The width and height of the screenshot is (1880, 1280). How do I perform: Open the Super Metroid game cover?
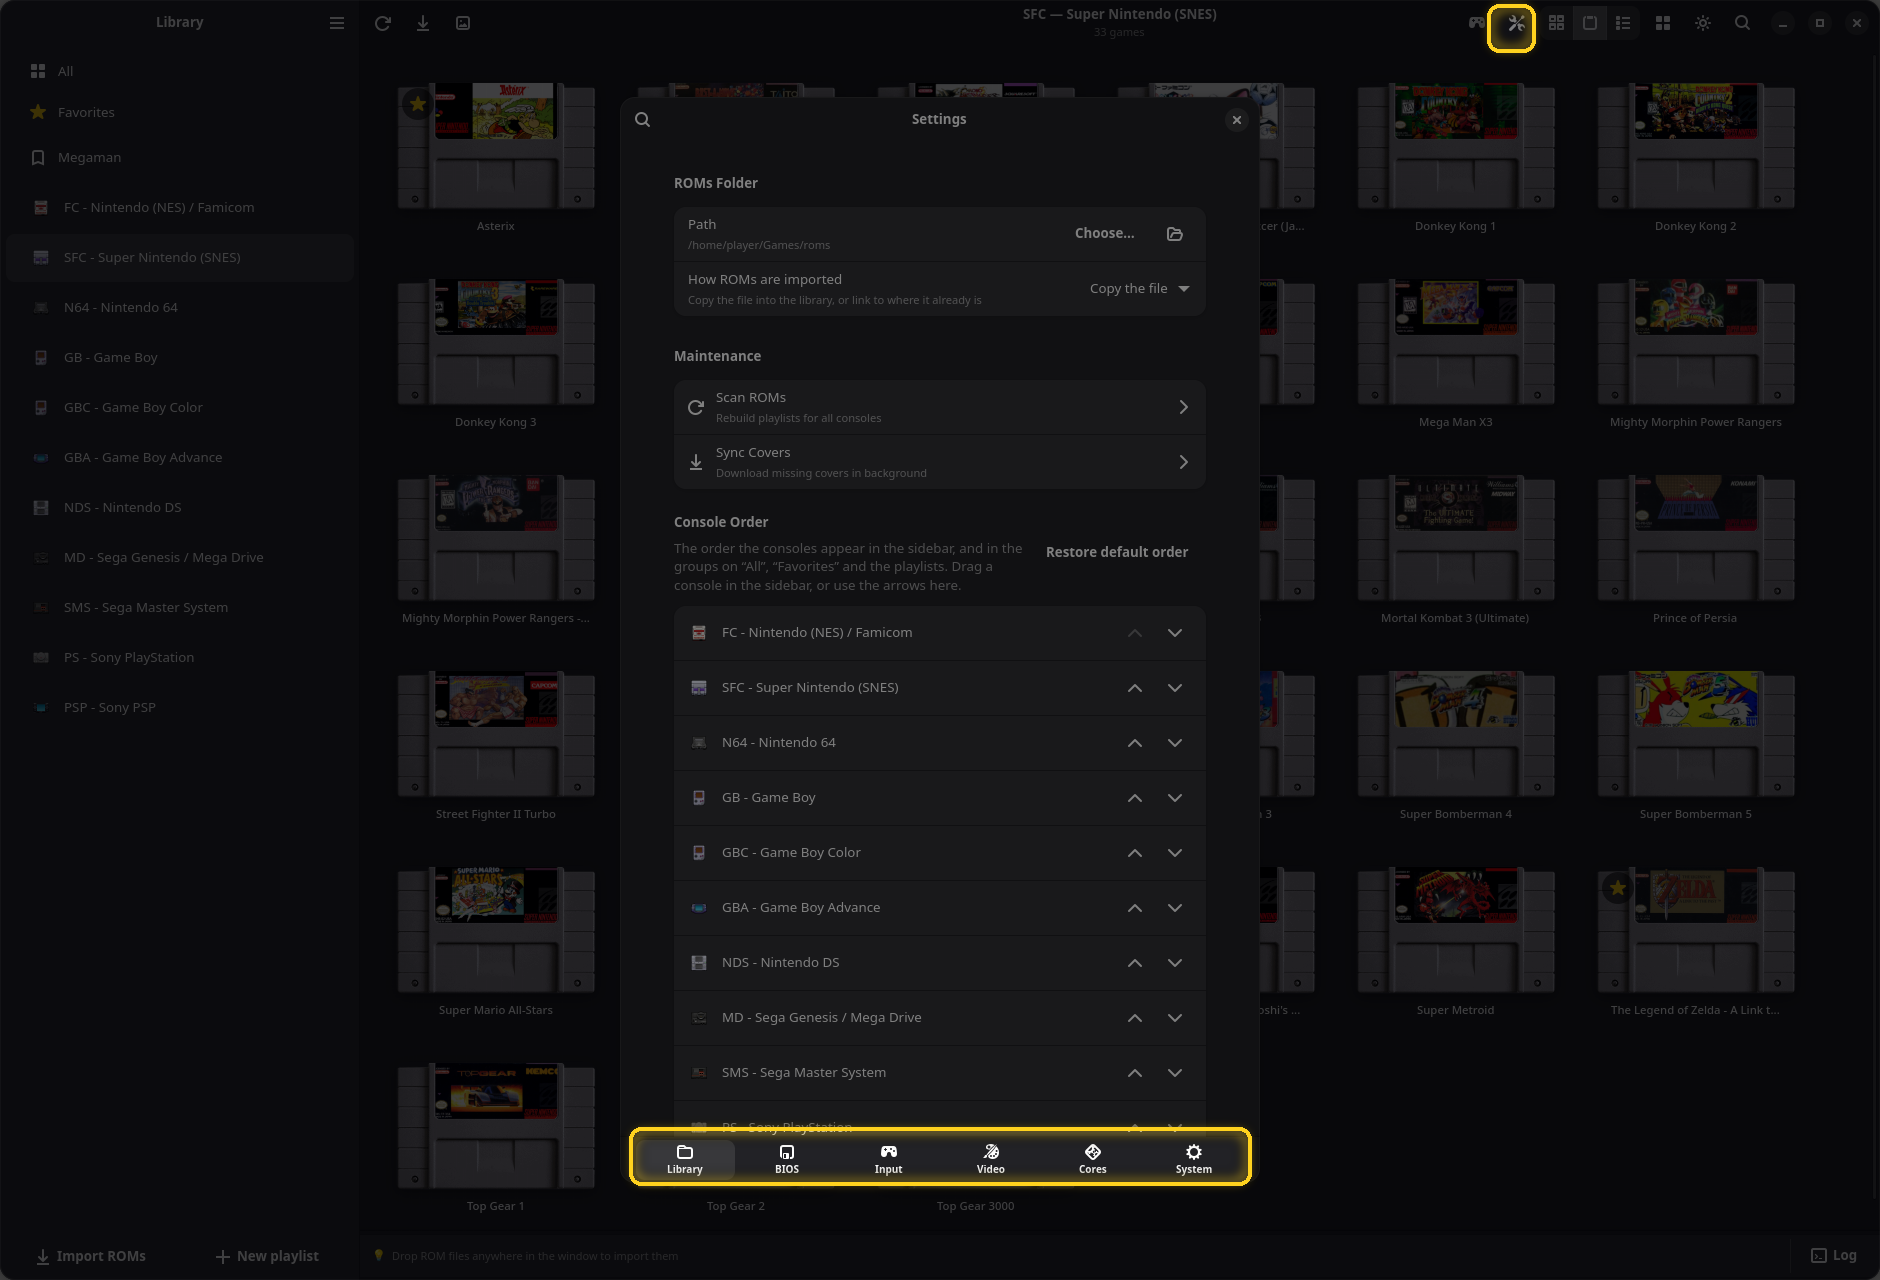tap(1455, 930)
